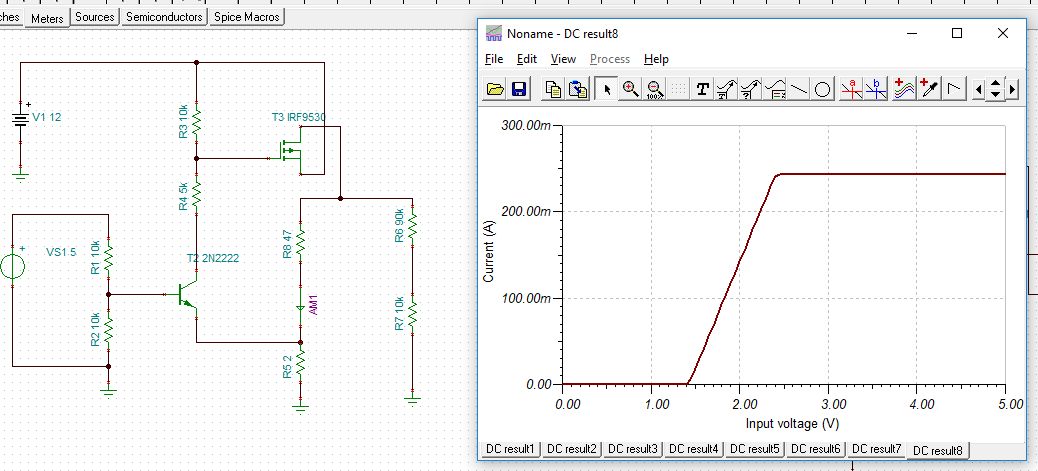
Task: Select the V1 12 battery in schematic
Action: point(21,120)
